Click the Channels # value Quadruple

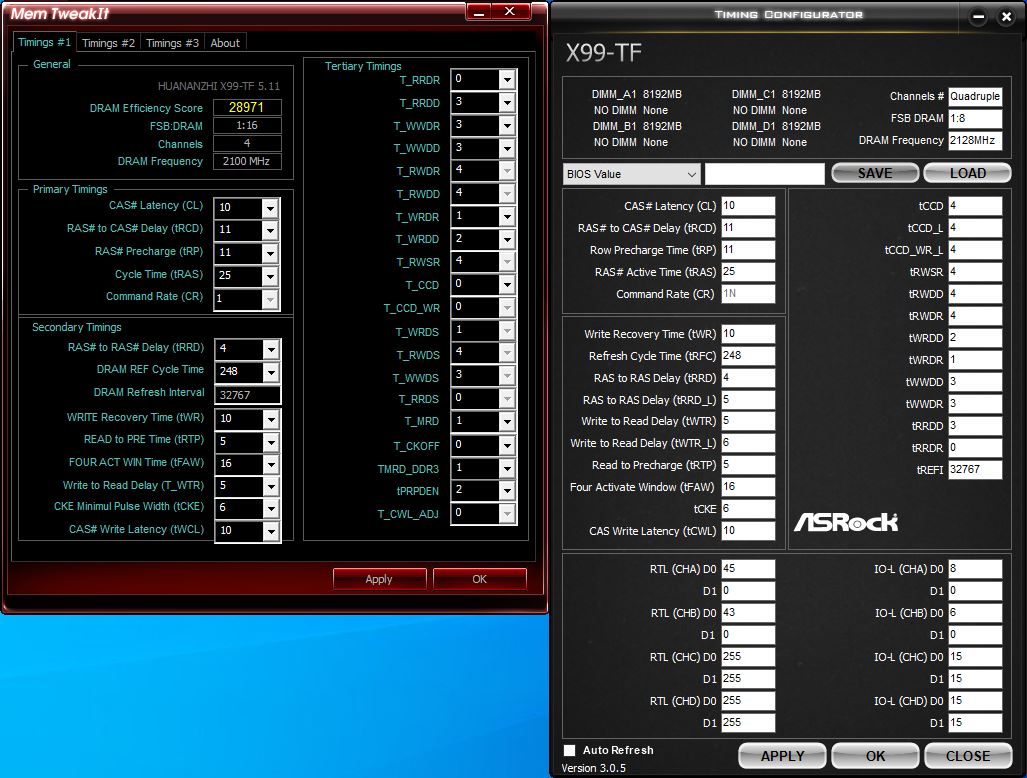975,96
